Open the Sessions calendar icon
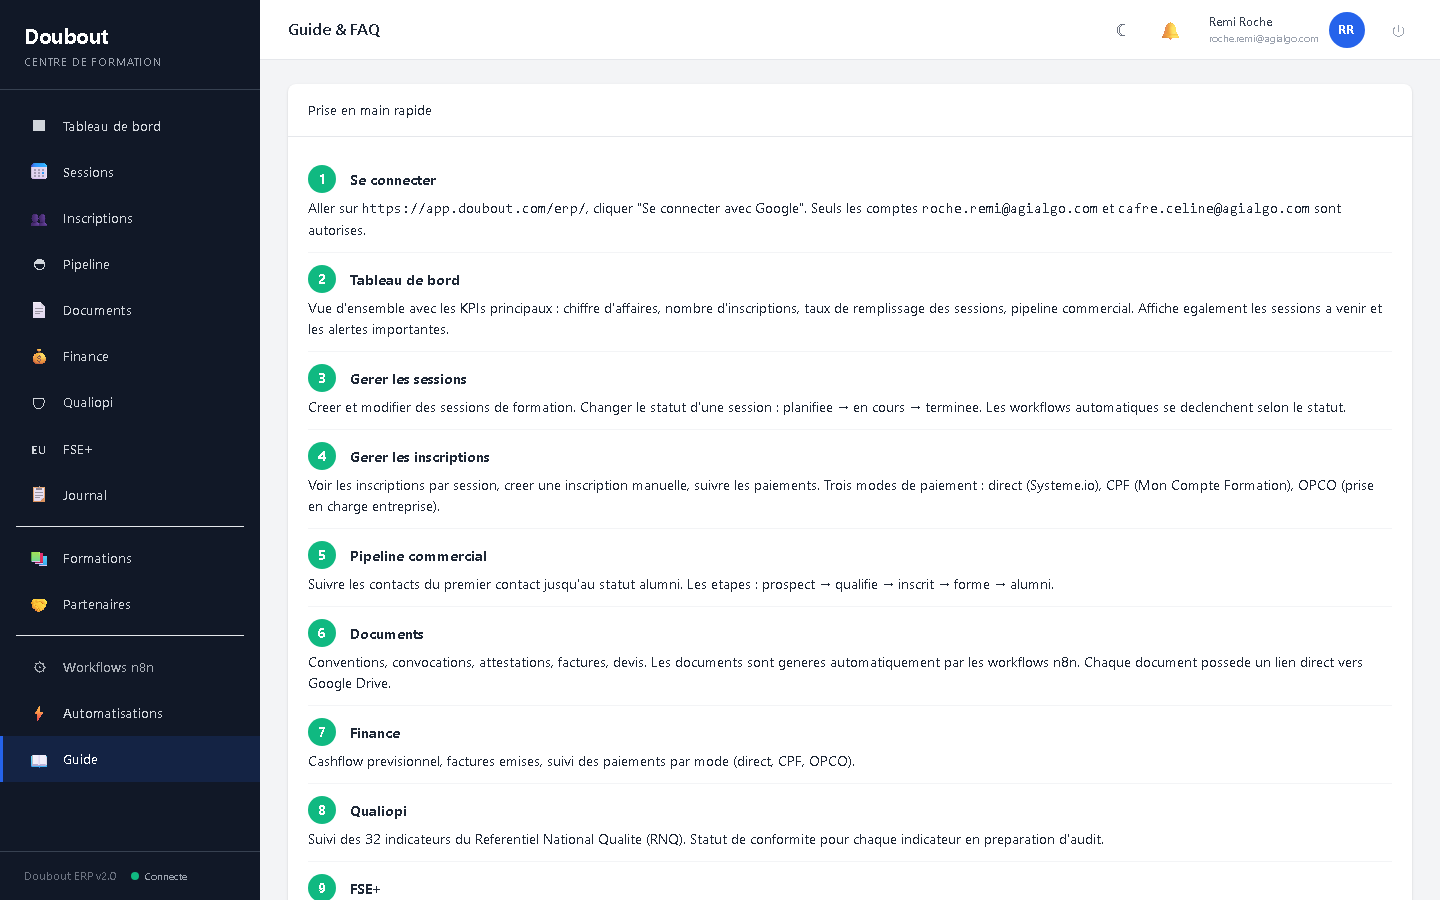 [x=39, y=172]
